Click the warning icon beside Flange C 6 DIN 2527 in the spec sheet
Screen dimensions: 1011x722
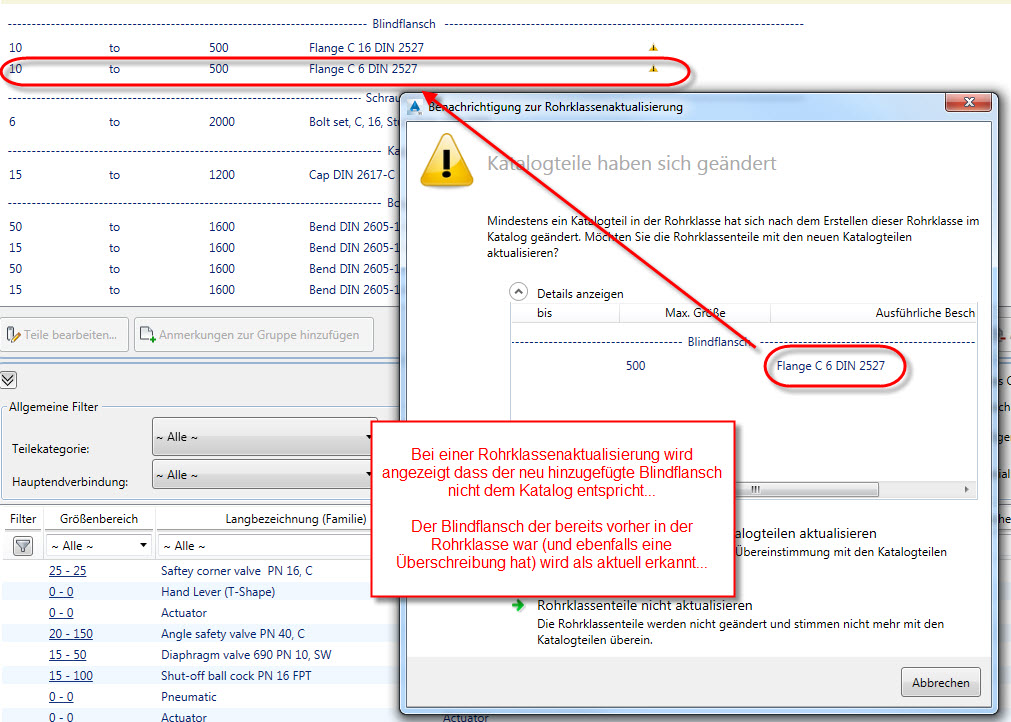[x=653, y=69]
